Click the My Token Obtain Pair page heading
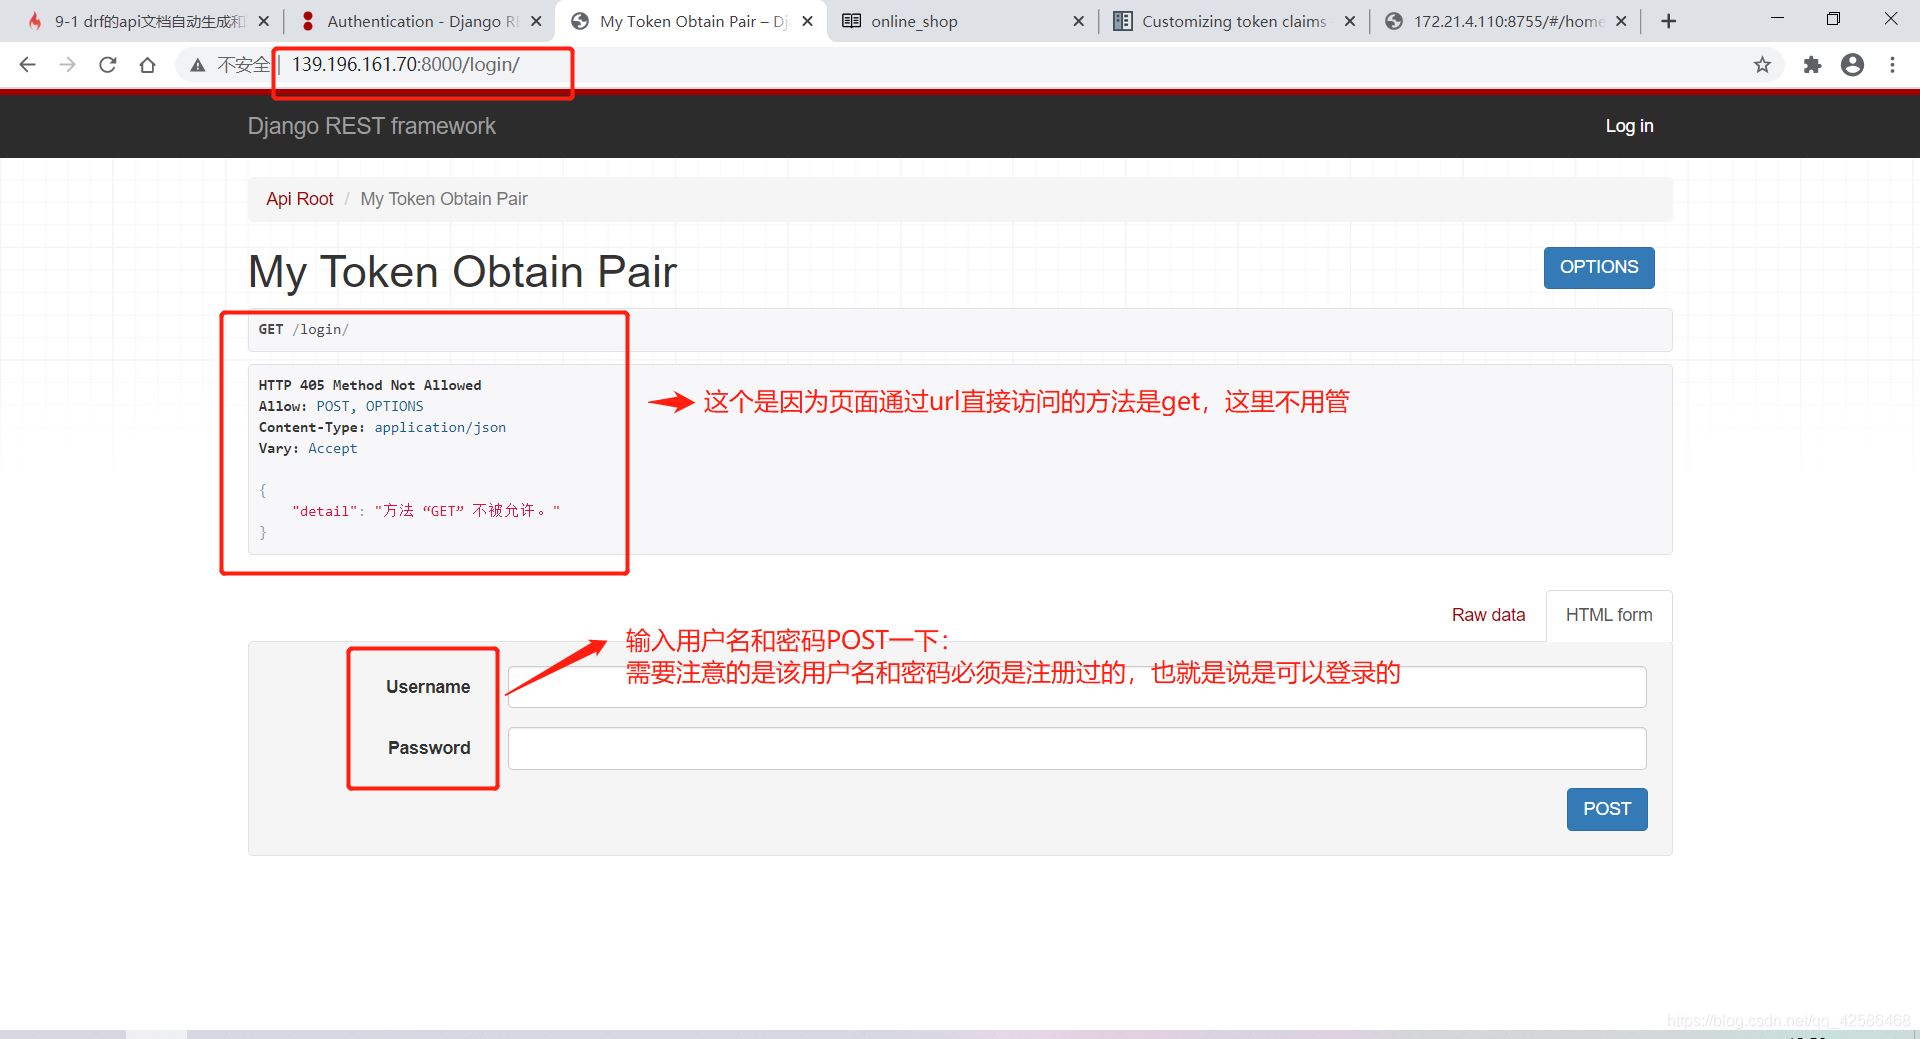 point(462,272)
